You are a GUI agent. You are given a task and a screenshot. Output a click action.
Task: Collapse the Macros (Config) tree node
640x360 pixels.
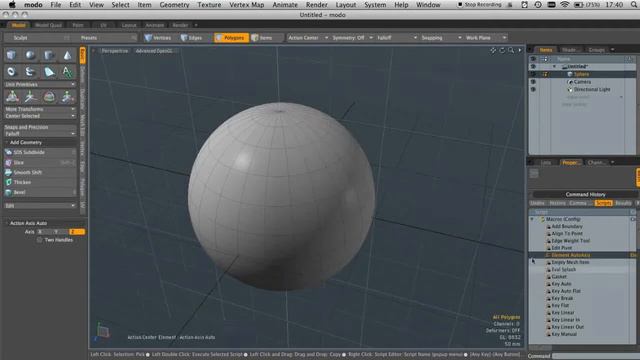tap(532, 219)
